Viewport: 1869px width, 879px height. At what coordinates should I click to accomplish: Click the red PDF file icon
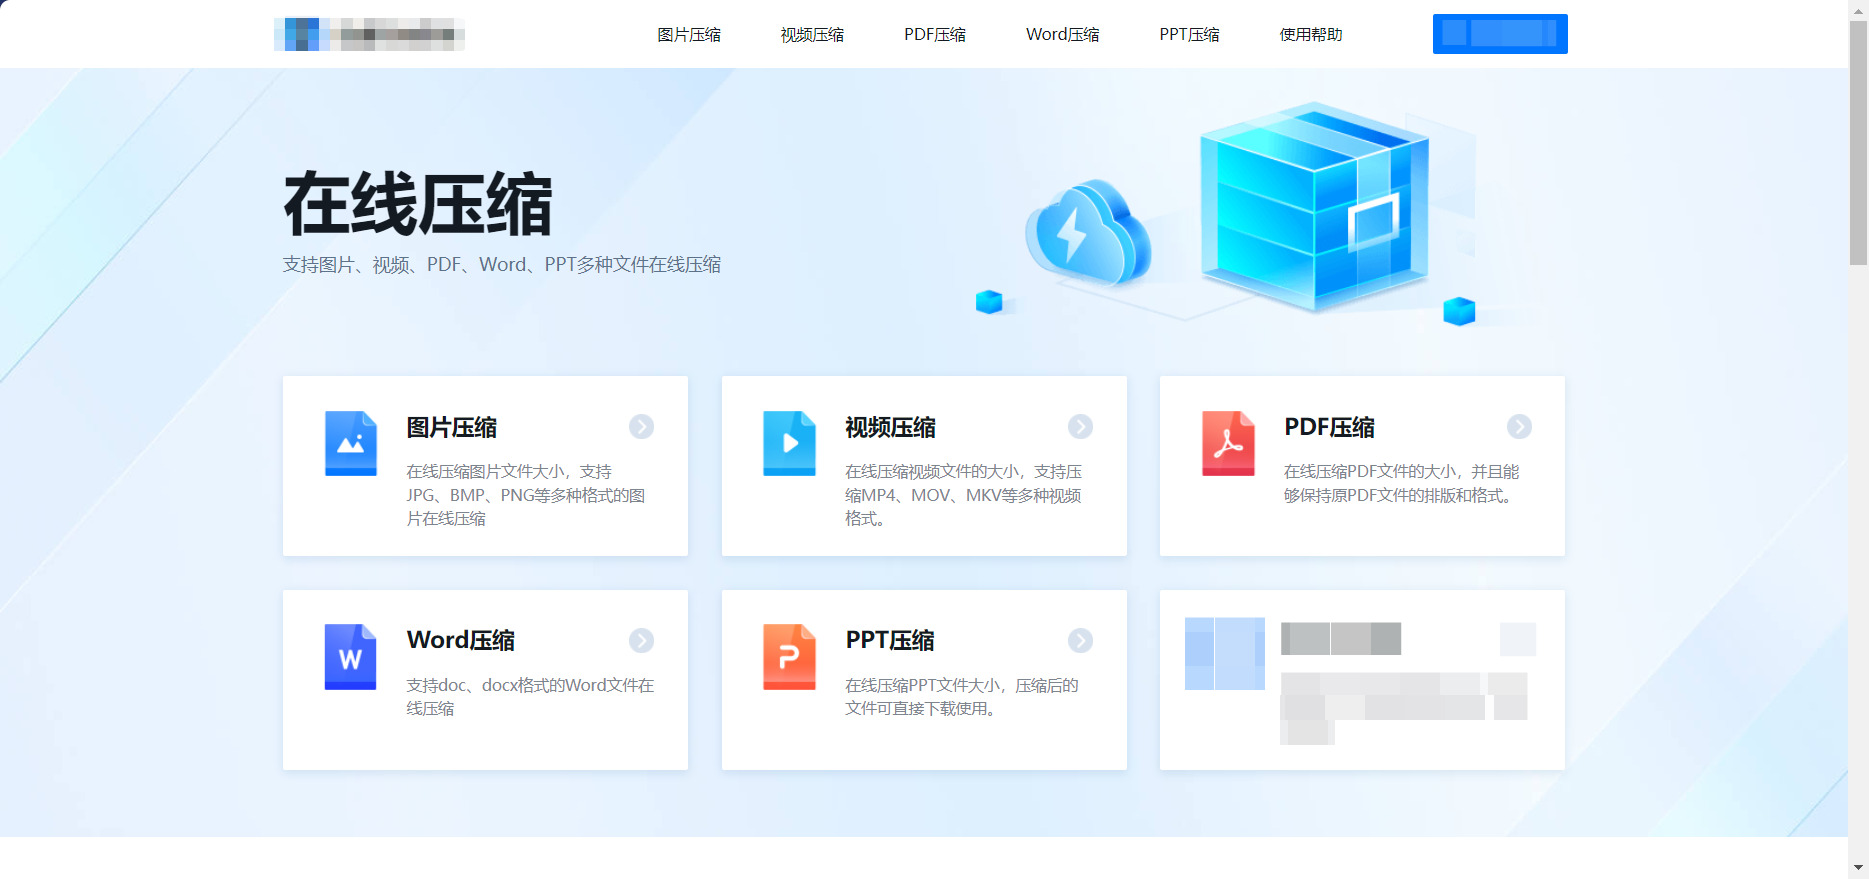tap(1228, 443)
